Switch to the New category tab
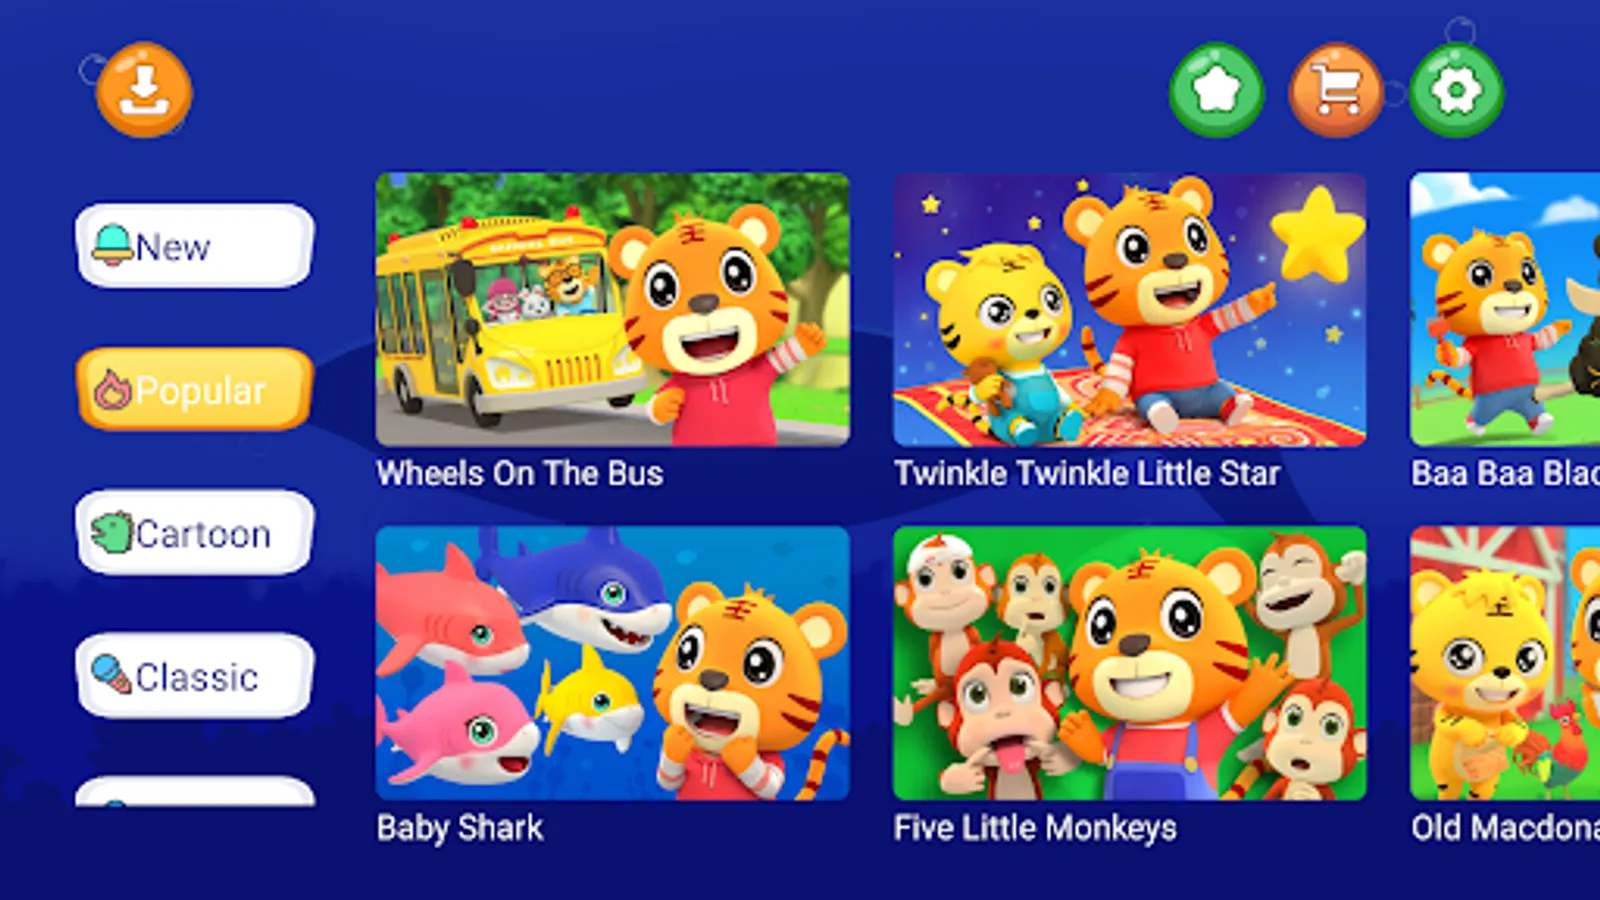The image size is (1600, 900). pos(195,246)
